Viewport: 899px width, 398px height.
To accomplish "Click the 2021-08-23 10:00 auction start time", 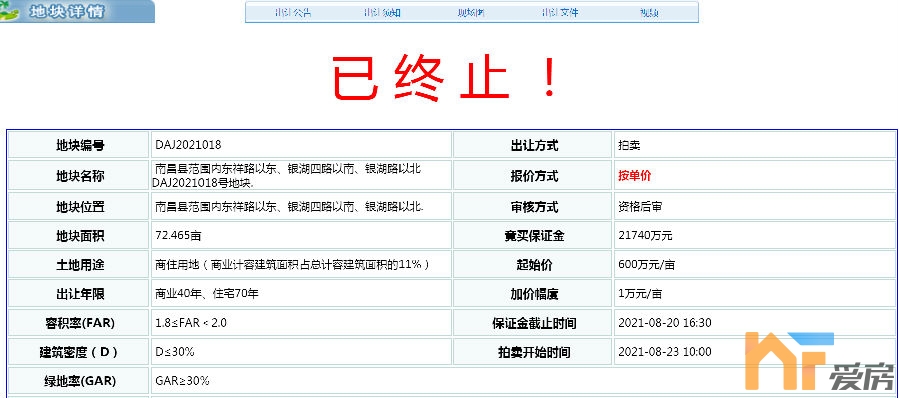I will [x=665, y=352].
